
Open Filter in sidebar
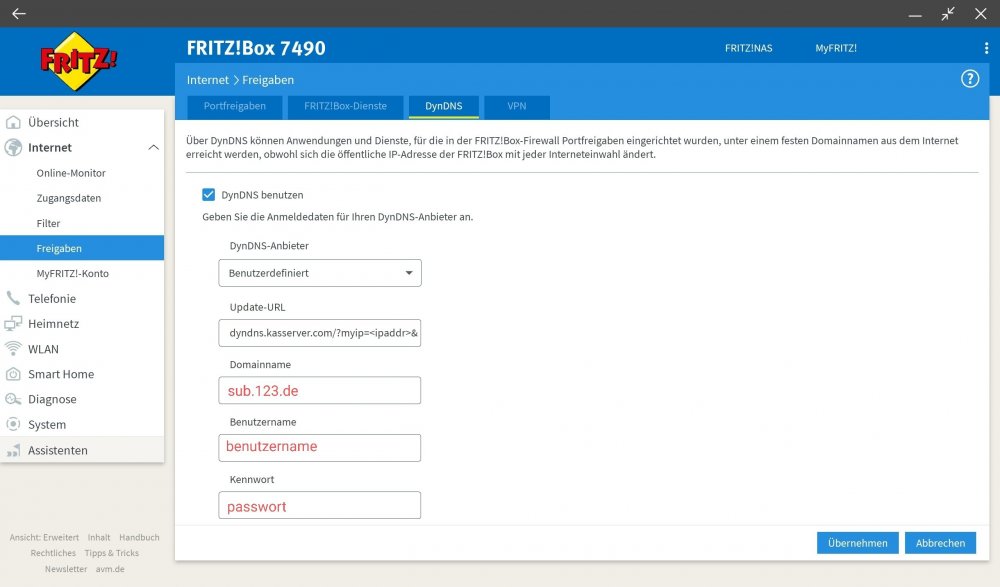click(x=48, y=223)
